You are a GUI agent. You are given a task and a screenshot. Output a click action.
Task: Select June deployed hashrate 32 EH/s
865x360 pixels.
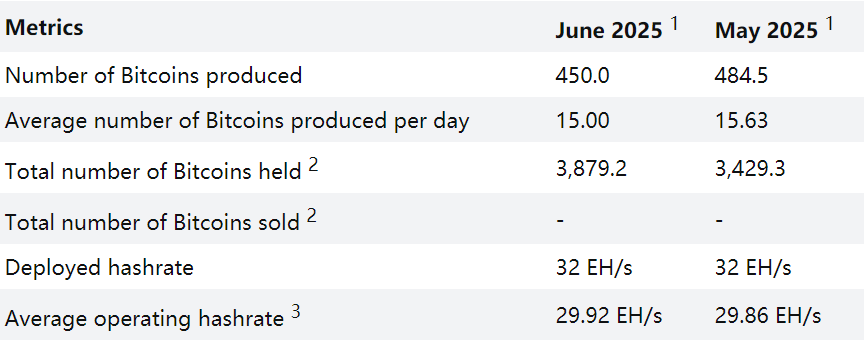(x=594, y=268)
